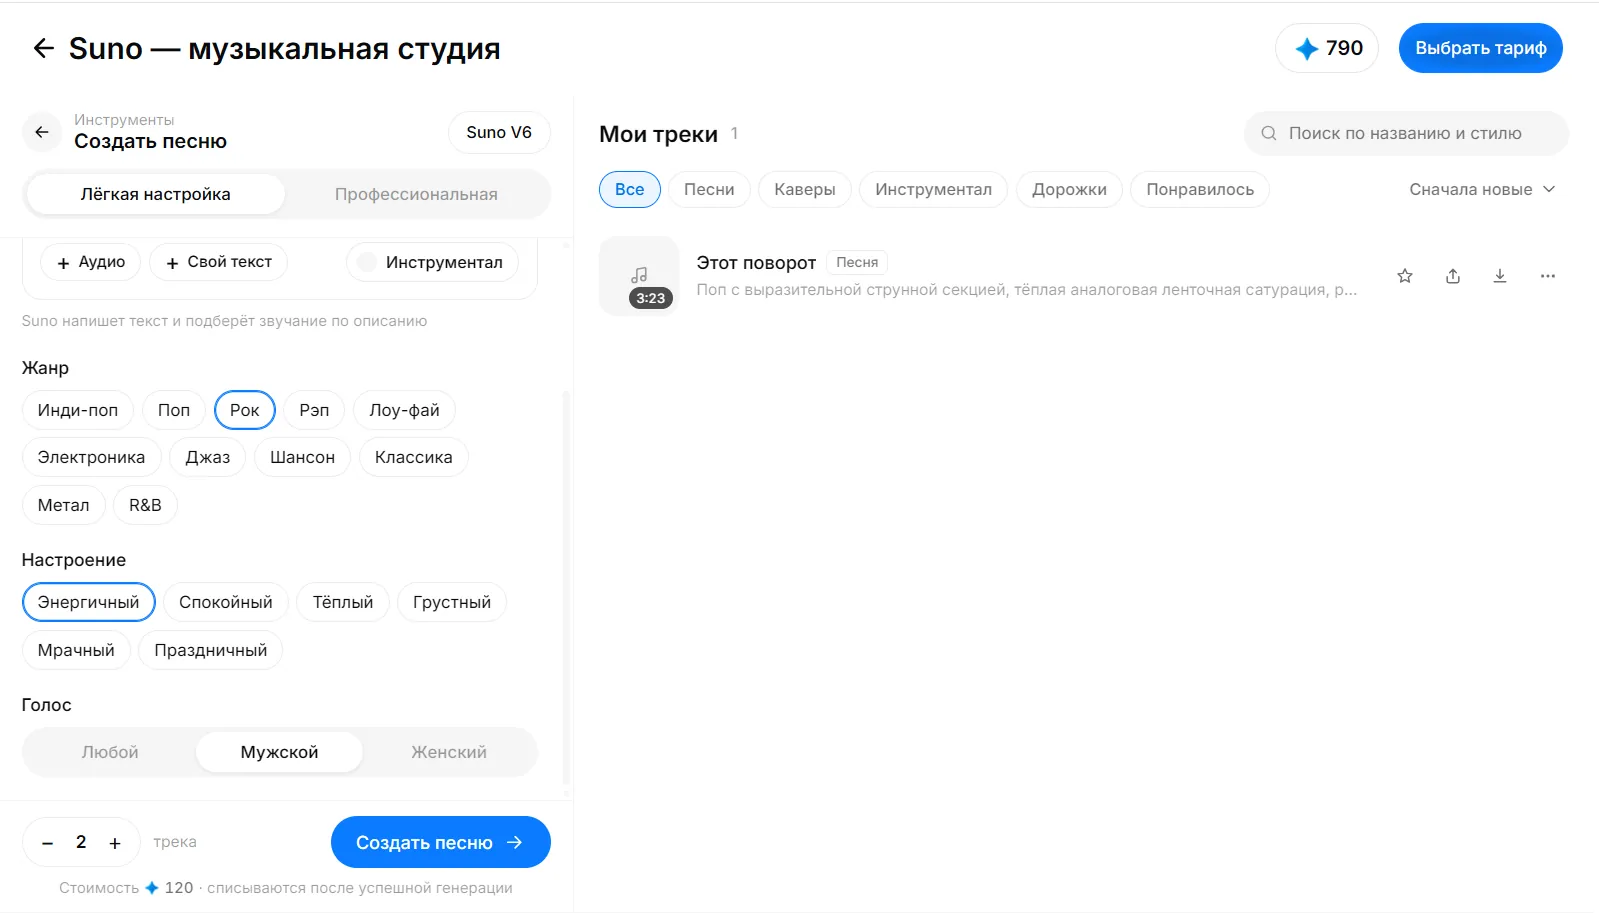This screenshot has width=1599, height=913.
Task: Open Выбрать тариф plan selection
Action: (1481, 48)
